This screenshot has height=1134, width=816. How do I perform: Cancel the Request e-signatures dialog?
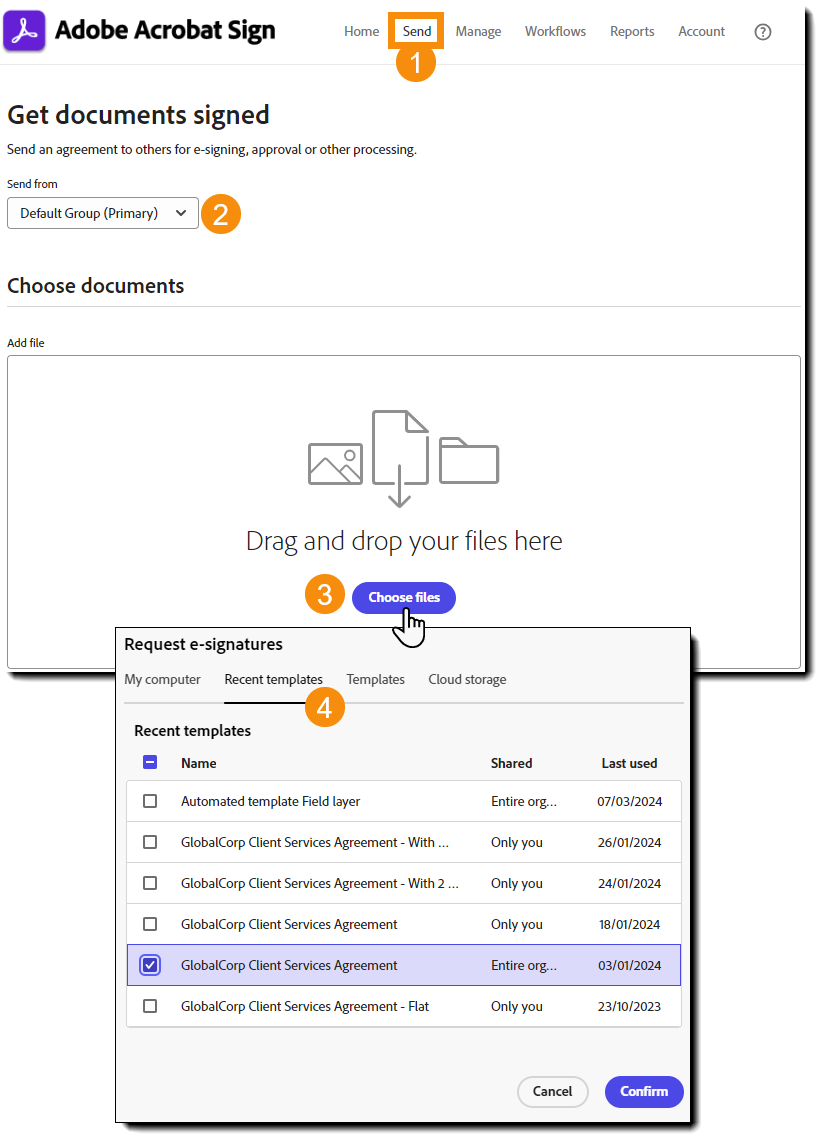click(x=552, y=1091)
